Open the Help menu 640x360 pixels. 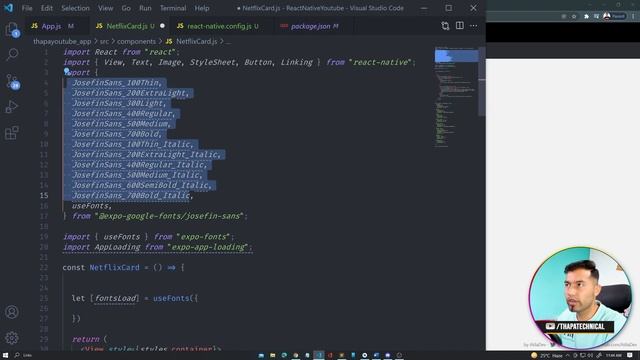tap(202, 8)
